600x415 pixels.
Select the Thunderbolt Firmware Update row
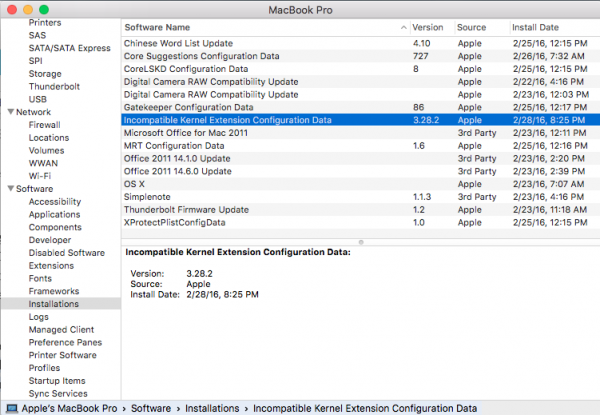tap(186, 209)
